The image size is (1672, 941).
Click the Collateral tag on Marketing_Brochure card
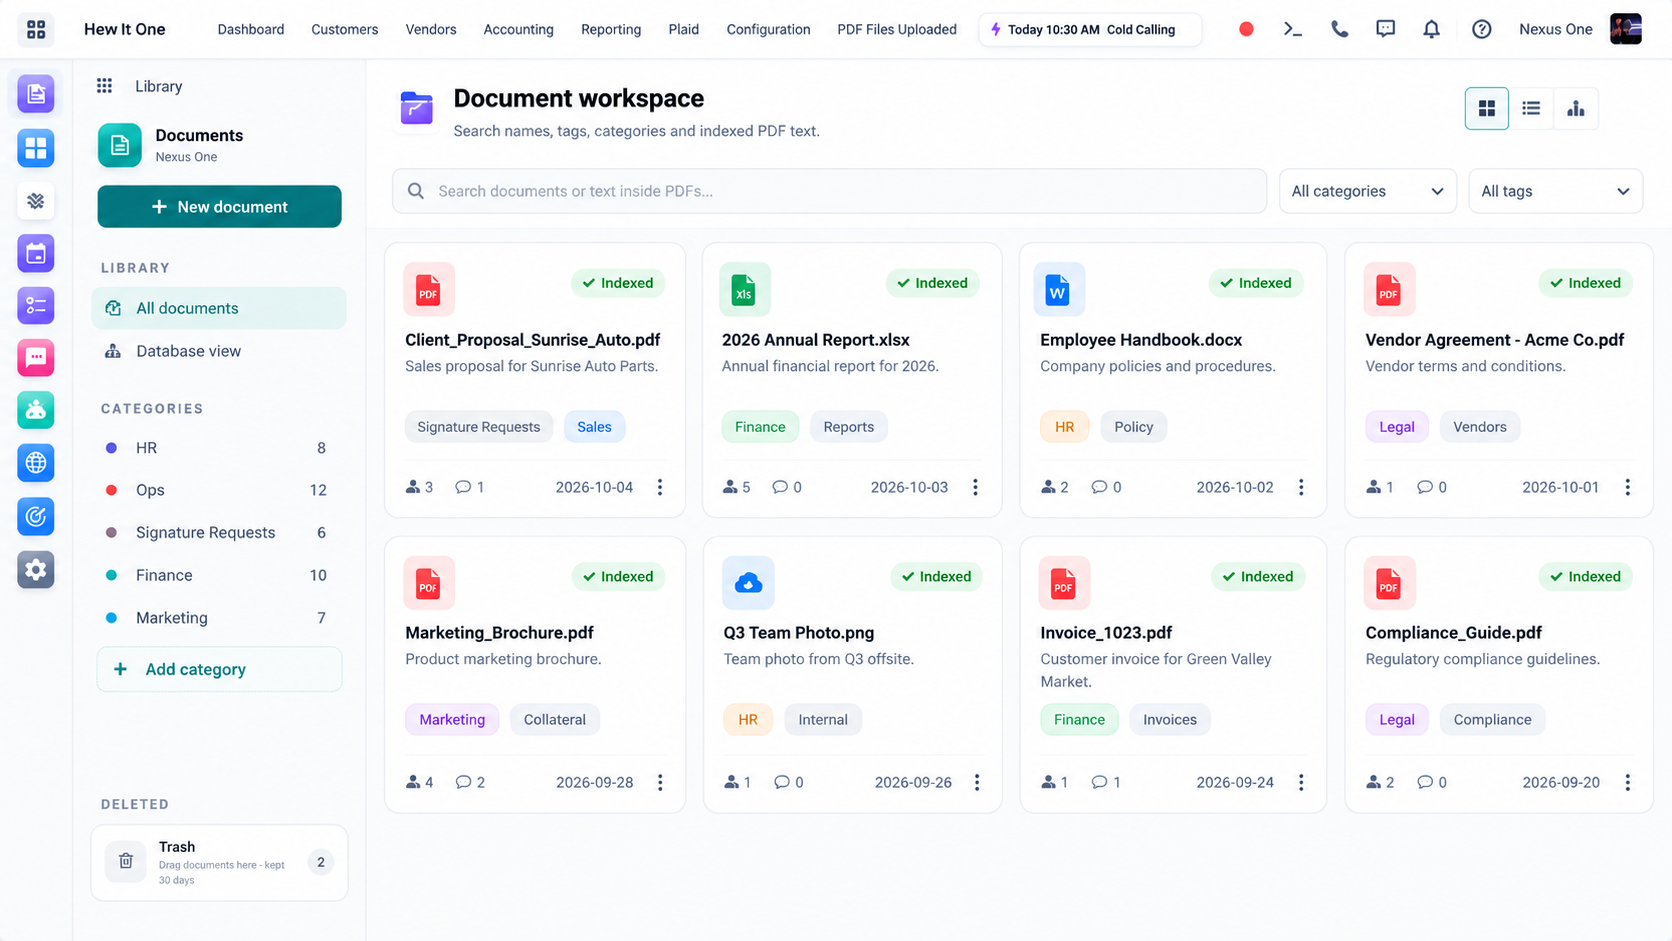(555, 719)
